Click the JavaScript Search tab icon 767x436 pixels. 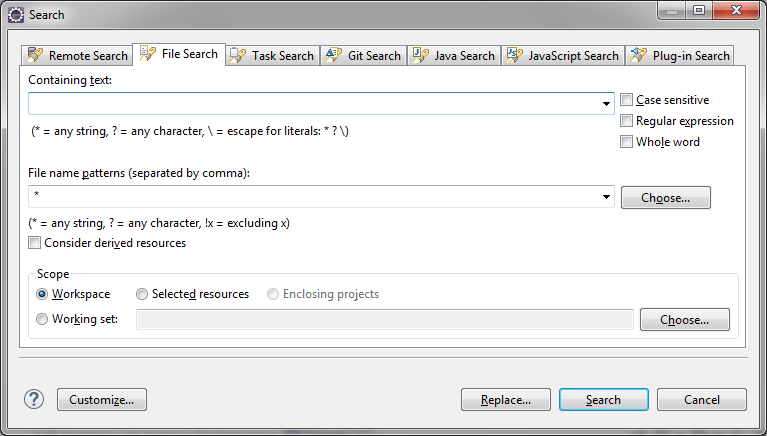point(514,55)
